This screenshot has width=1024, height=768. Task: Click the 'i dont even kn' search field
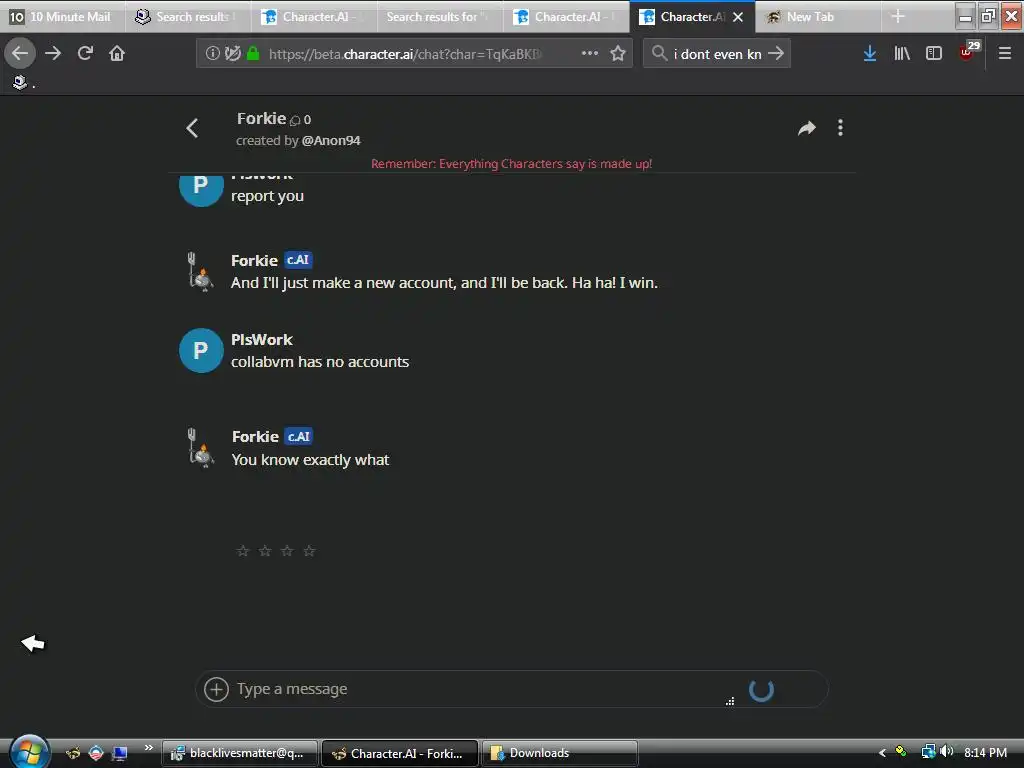(718, 54)
